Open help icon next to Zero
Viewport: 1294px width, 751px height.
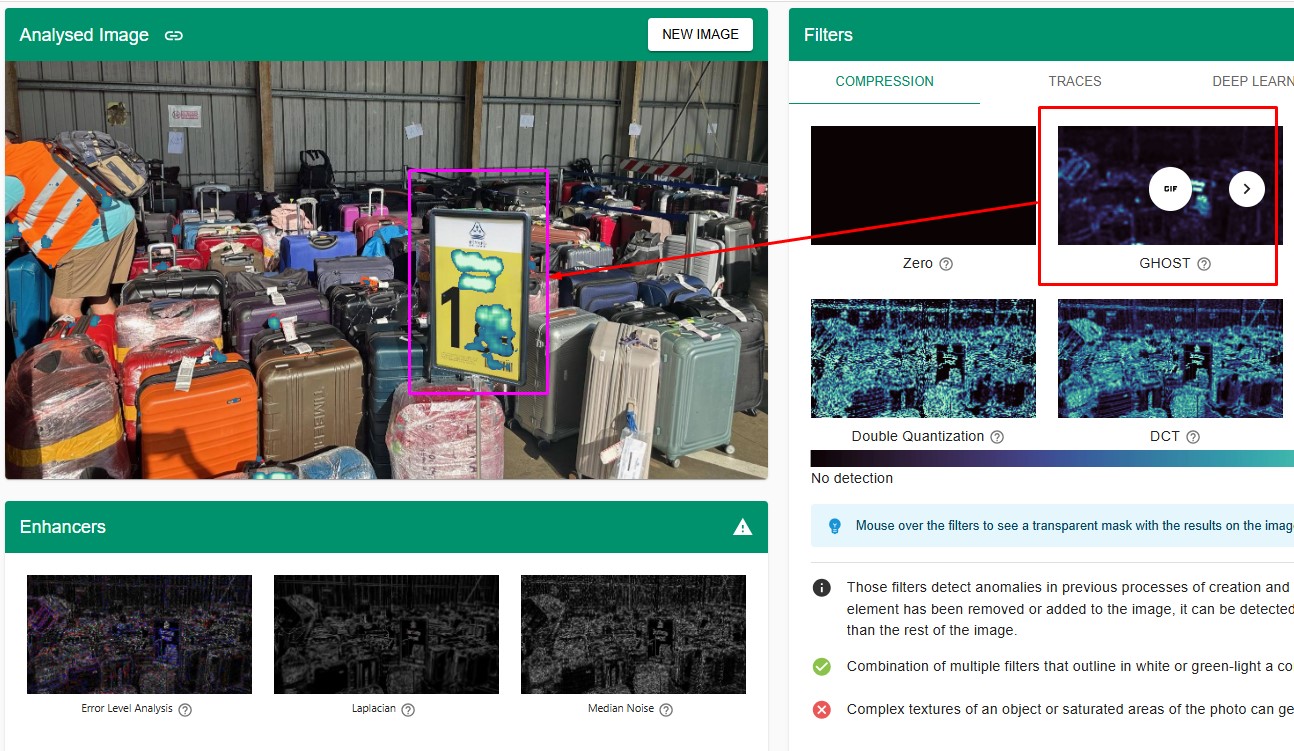pos(946,264)
